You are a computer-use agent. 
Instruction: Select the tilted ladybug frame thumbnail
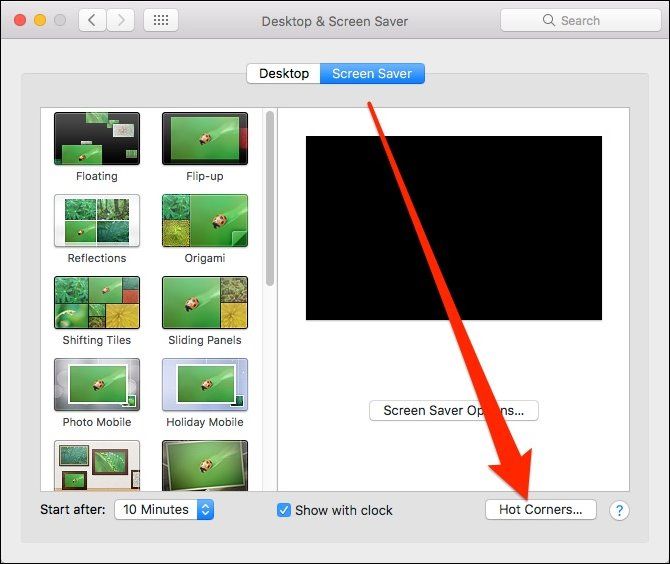click(x=205, y=466)
